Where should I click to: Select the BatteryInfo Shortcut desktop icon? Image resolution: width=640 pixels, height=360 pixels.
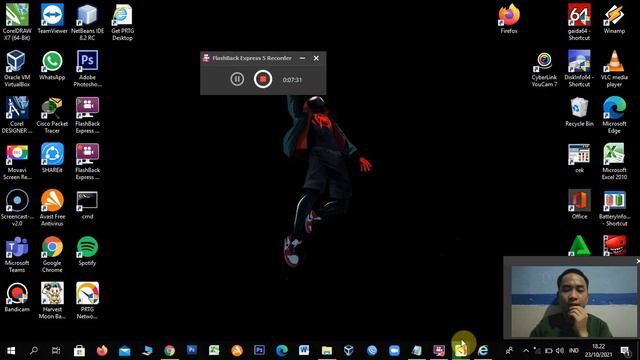pyautogui.click(x=614, y=208)
